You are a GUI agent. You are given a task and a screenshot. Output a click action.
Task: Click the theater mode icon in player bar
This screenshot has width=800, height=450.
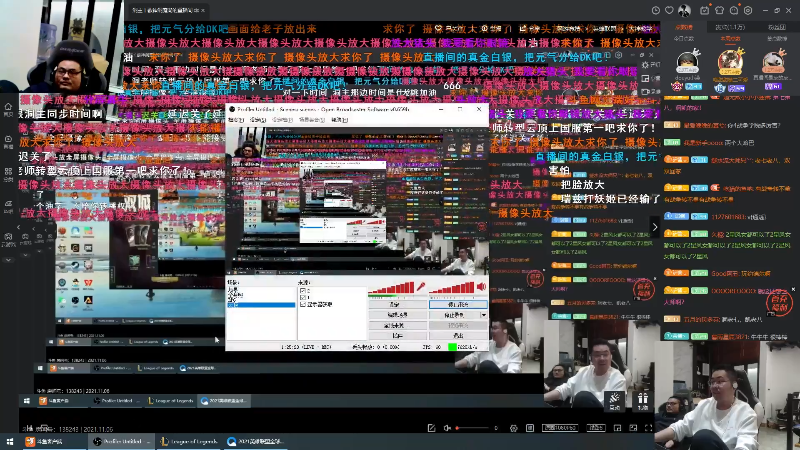click(x=633, y=428)
